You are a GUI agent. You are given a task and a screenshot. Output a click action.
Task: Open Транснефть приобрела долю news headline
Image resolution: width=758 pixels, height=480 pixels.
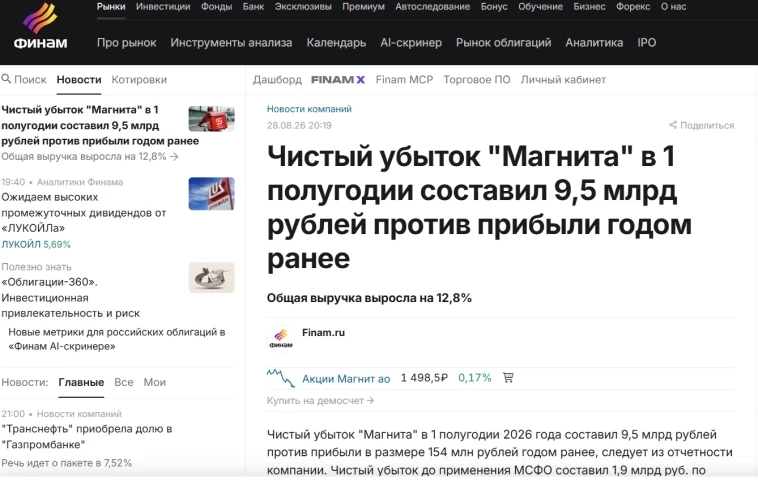(87, 436)
